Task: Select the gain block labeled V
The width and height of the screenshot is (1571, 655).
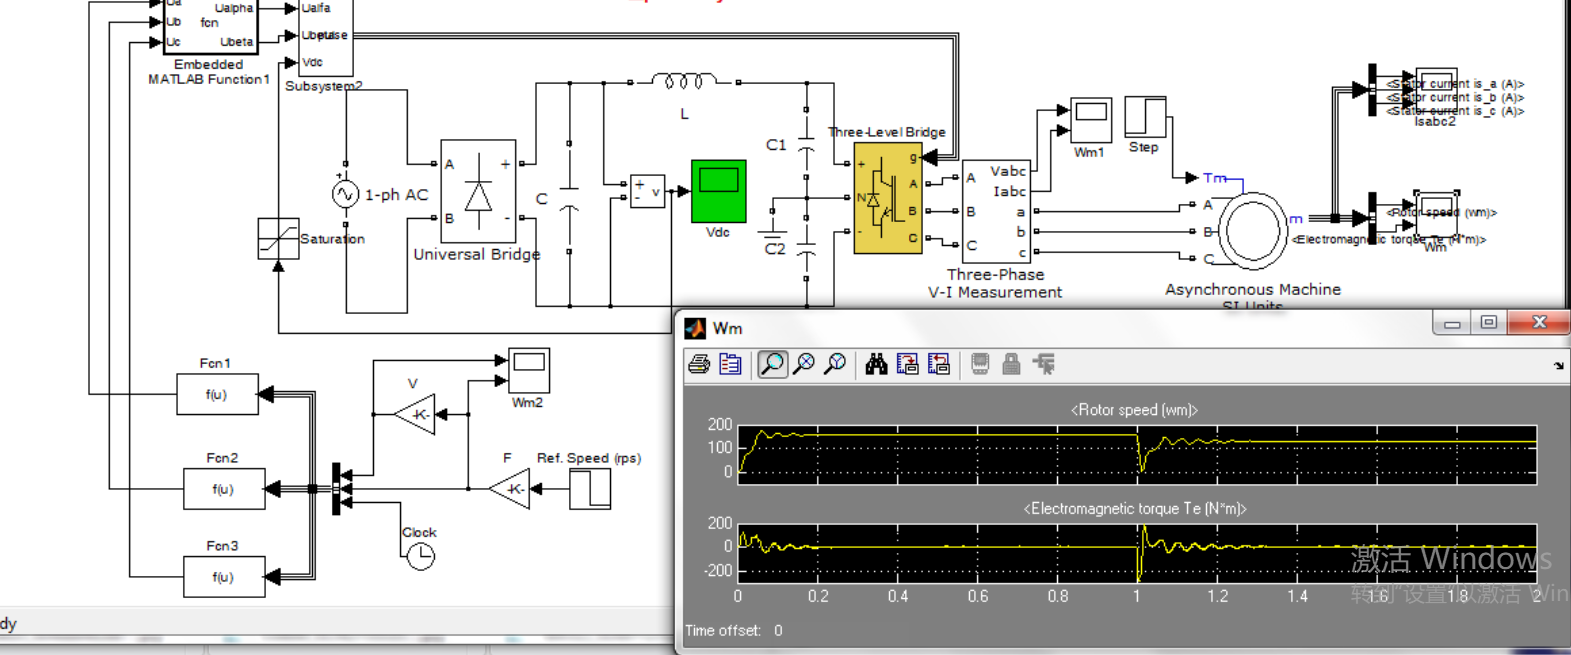Action: pyautogui.click(x=415, y=414)
